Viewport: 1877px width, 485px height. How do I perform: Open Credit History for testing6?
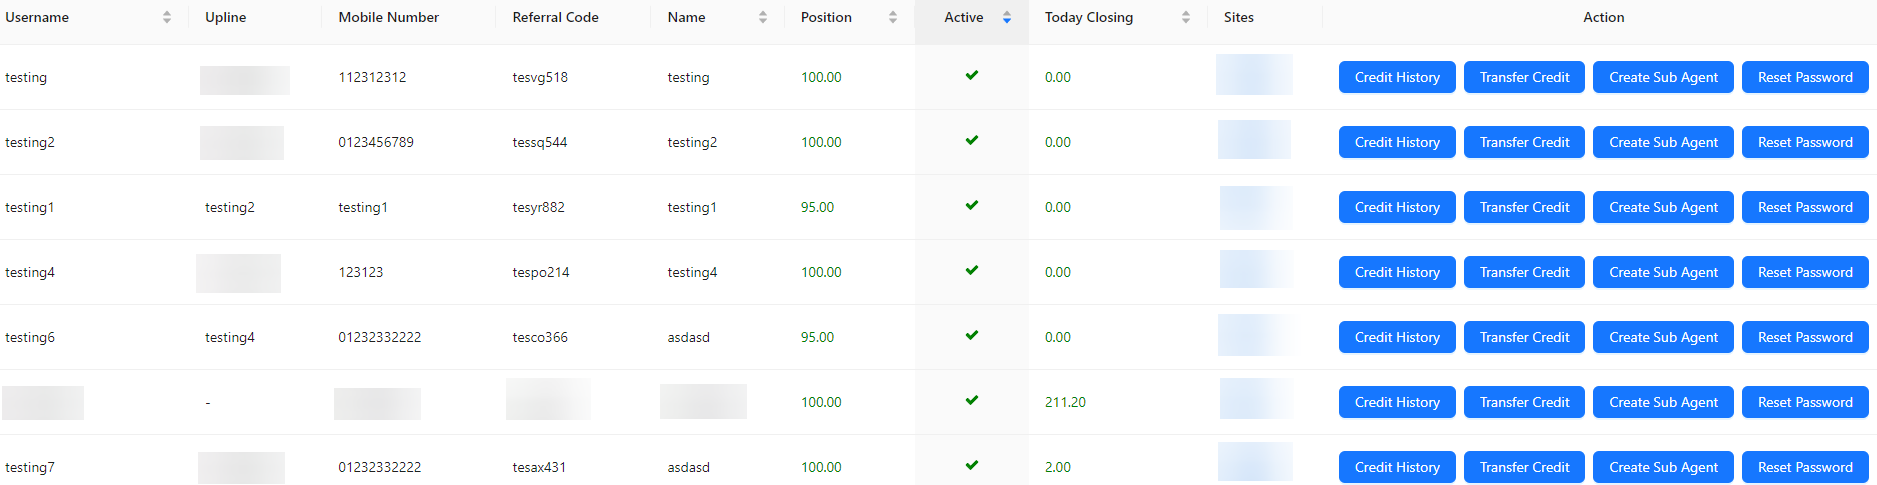(1397, 337)
